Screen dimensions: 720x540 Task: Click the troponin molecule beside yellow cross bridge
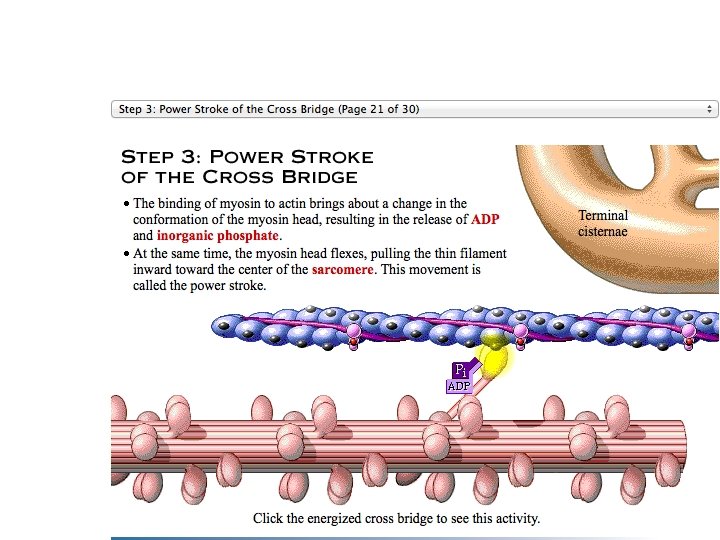click(520, 336)
